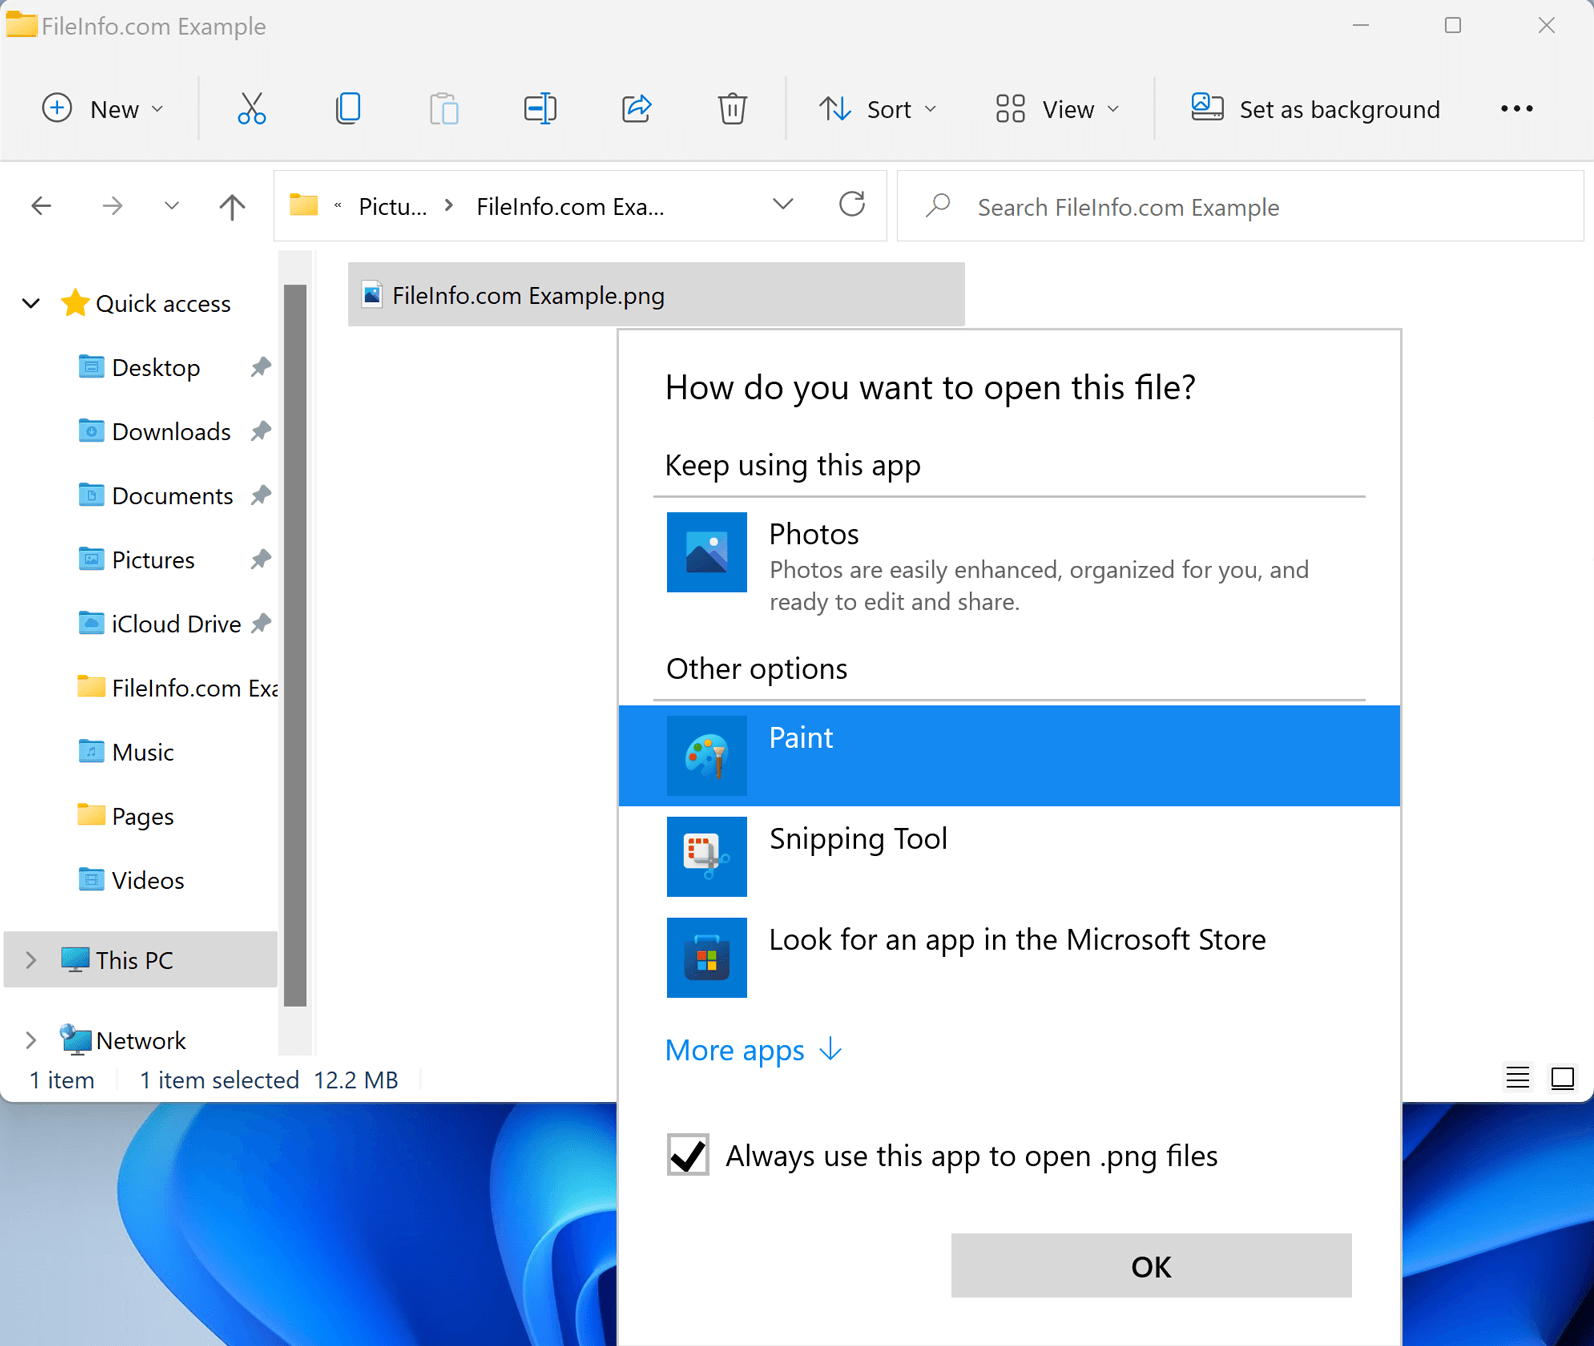This screenshot has width=1594, height=1346.
Task: Expand the address bar history dropdown
Action: coord(783,205)
